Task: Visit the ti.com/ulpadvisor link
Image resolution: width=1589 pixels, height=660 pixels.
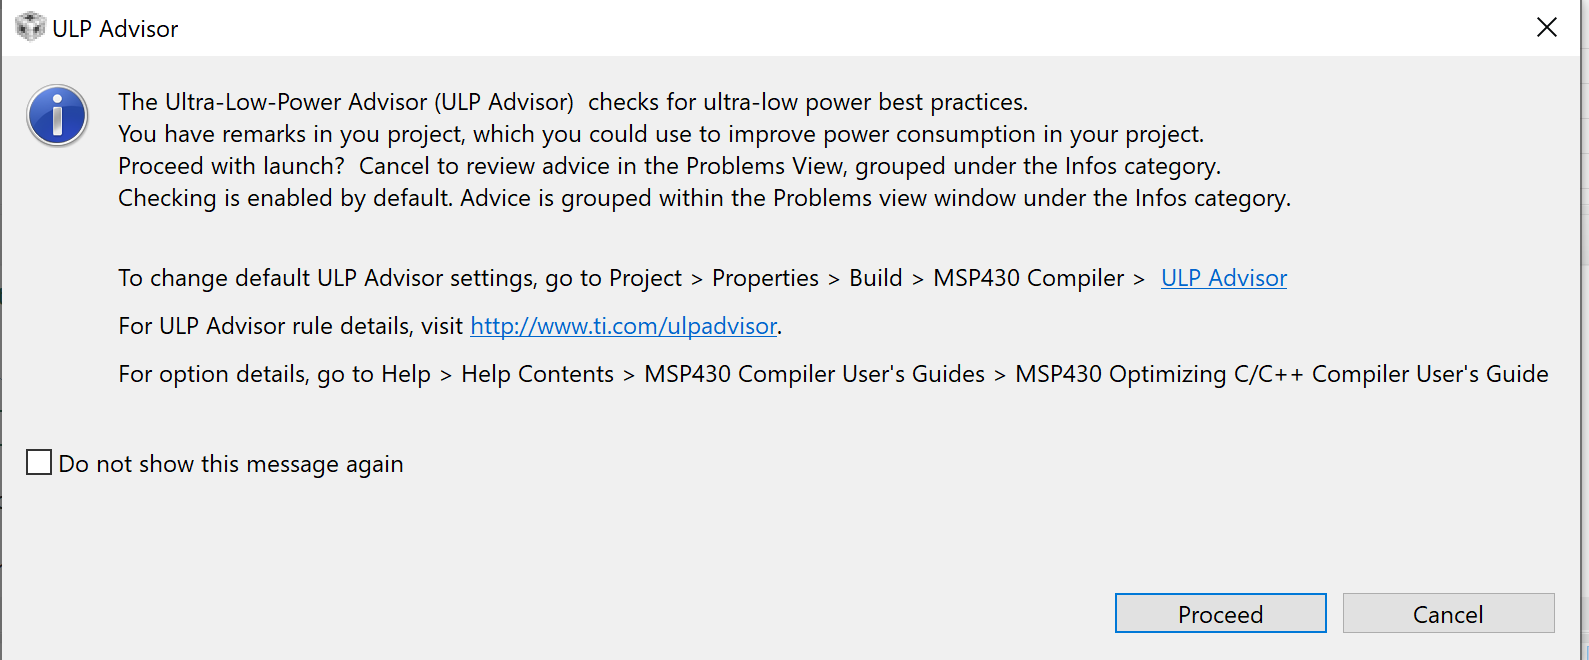Action: coord(623,326)
